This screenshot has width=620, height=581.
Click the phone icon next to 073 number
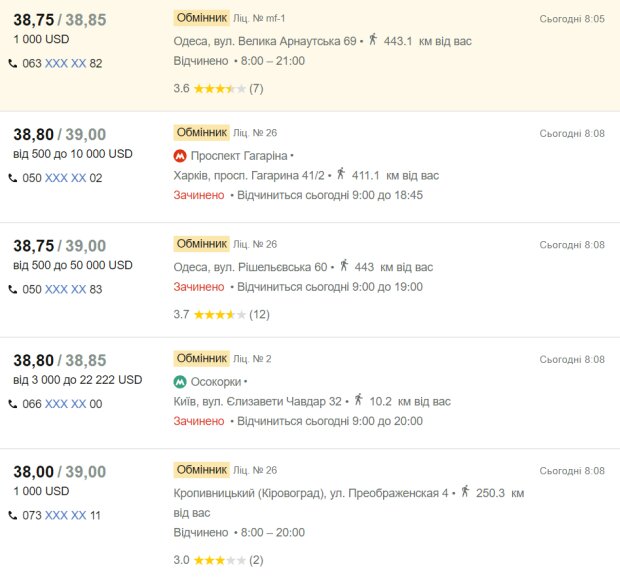pyautogui.click(x=13, y=515)
